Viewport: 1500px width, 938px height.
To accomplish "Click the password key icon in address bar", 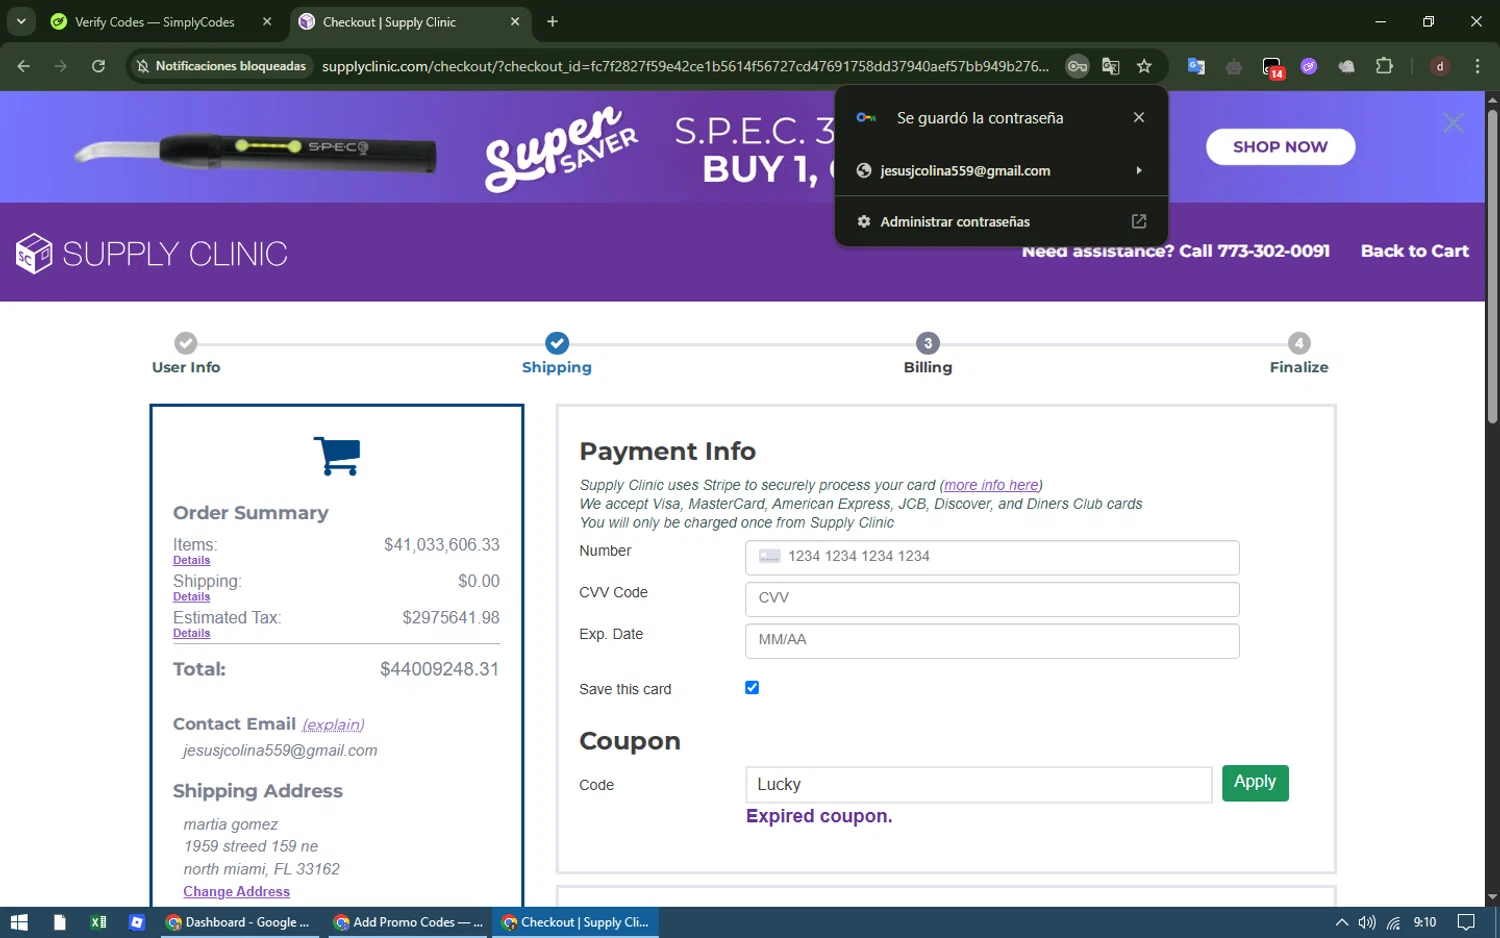I will 1077,66.
